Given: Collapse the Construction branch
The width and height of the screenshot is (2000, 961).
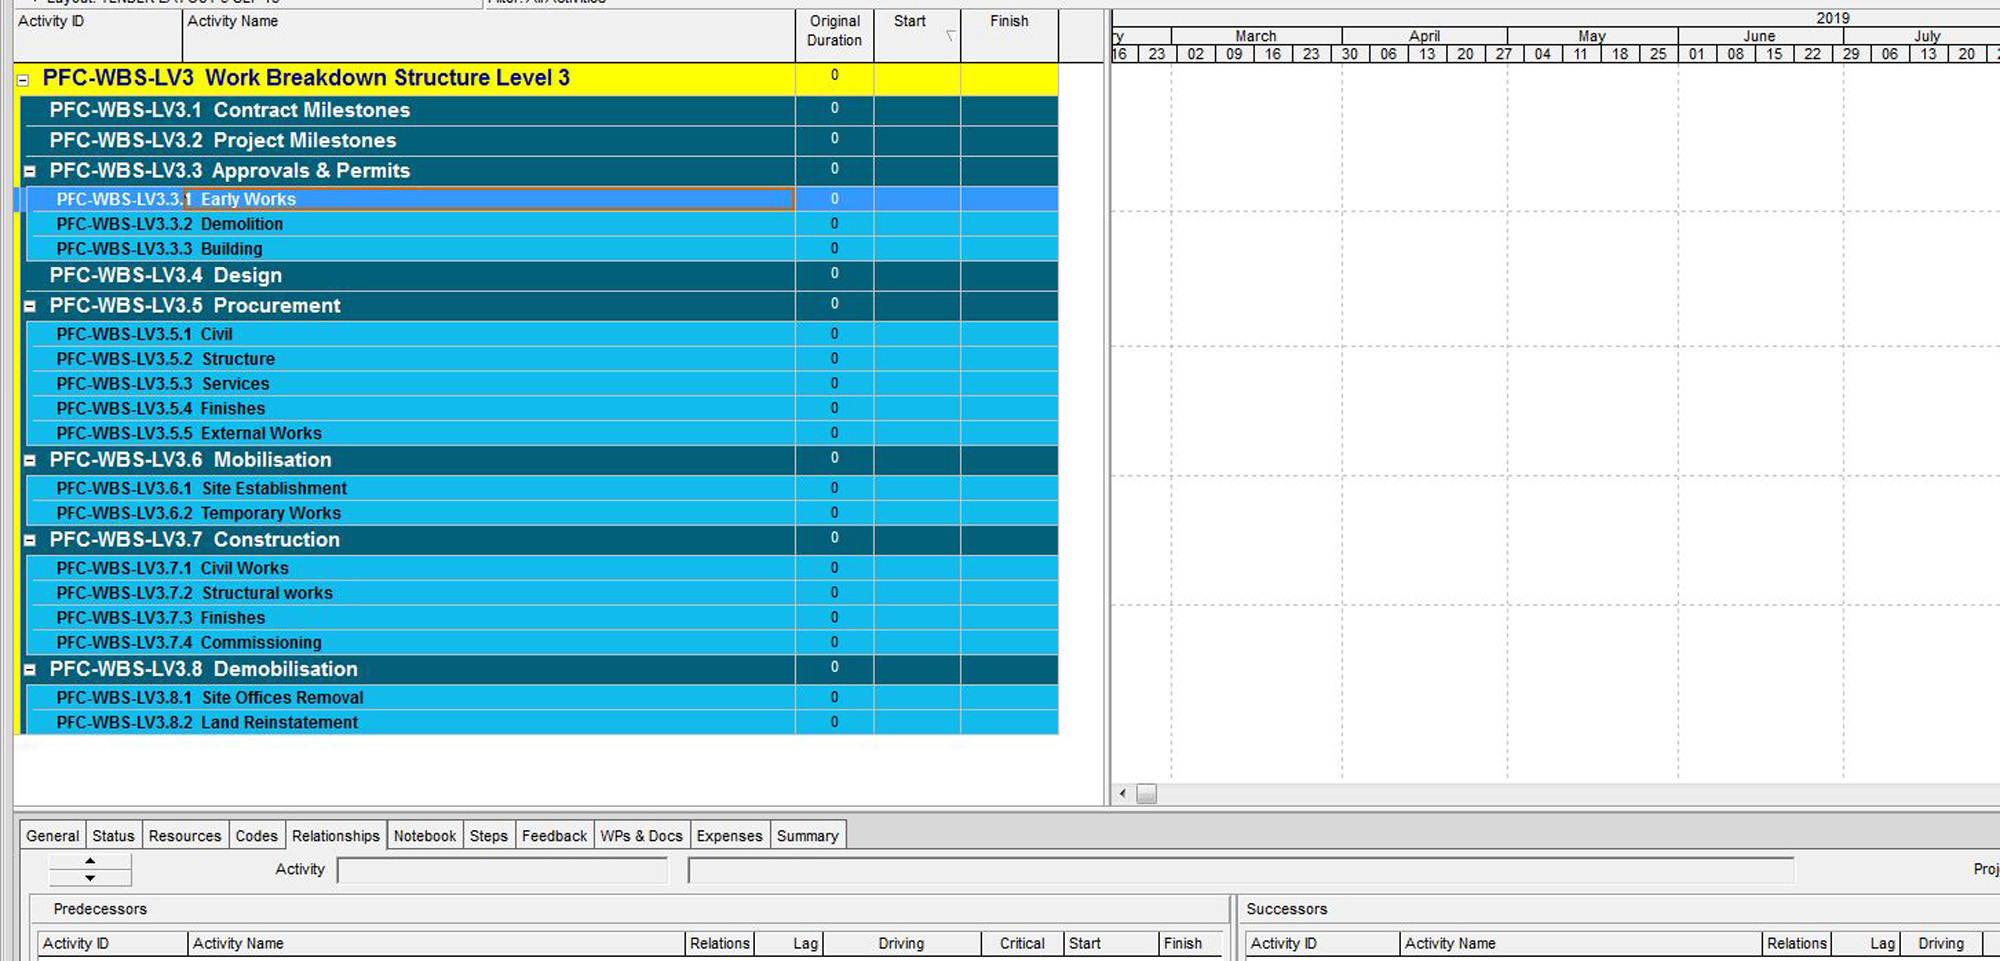Looking at the screenshot, I should [x=31, y=540].
